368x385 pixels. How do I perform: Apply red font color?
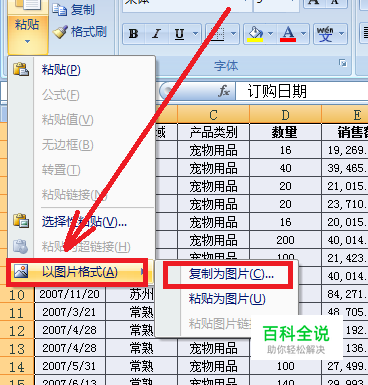click(288, 34)
